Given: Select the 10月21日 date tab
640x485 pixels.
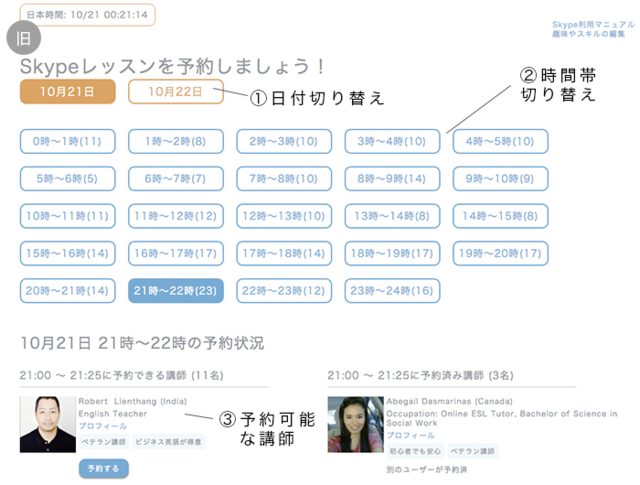Looking at the screenshot, I should click(x=67, y=92).
